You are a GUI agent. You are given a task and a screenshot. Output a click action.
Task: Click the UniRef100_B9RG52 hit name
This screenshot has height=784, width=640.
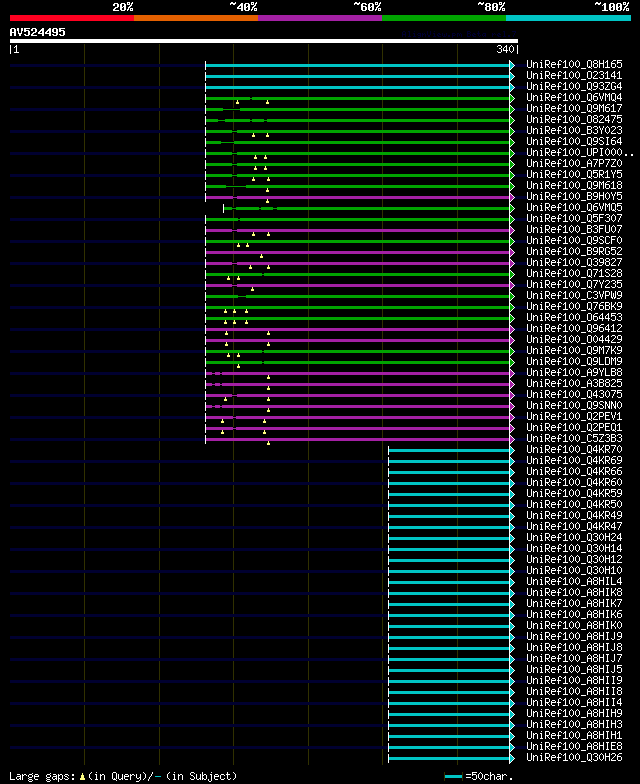[574, 252]
